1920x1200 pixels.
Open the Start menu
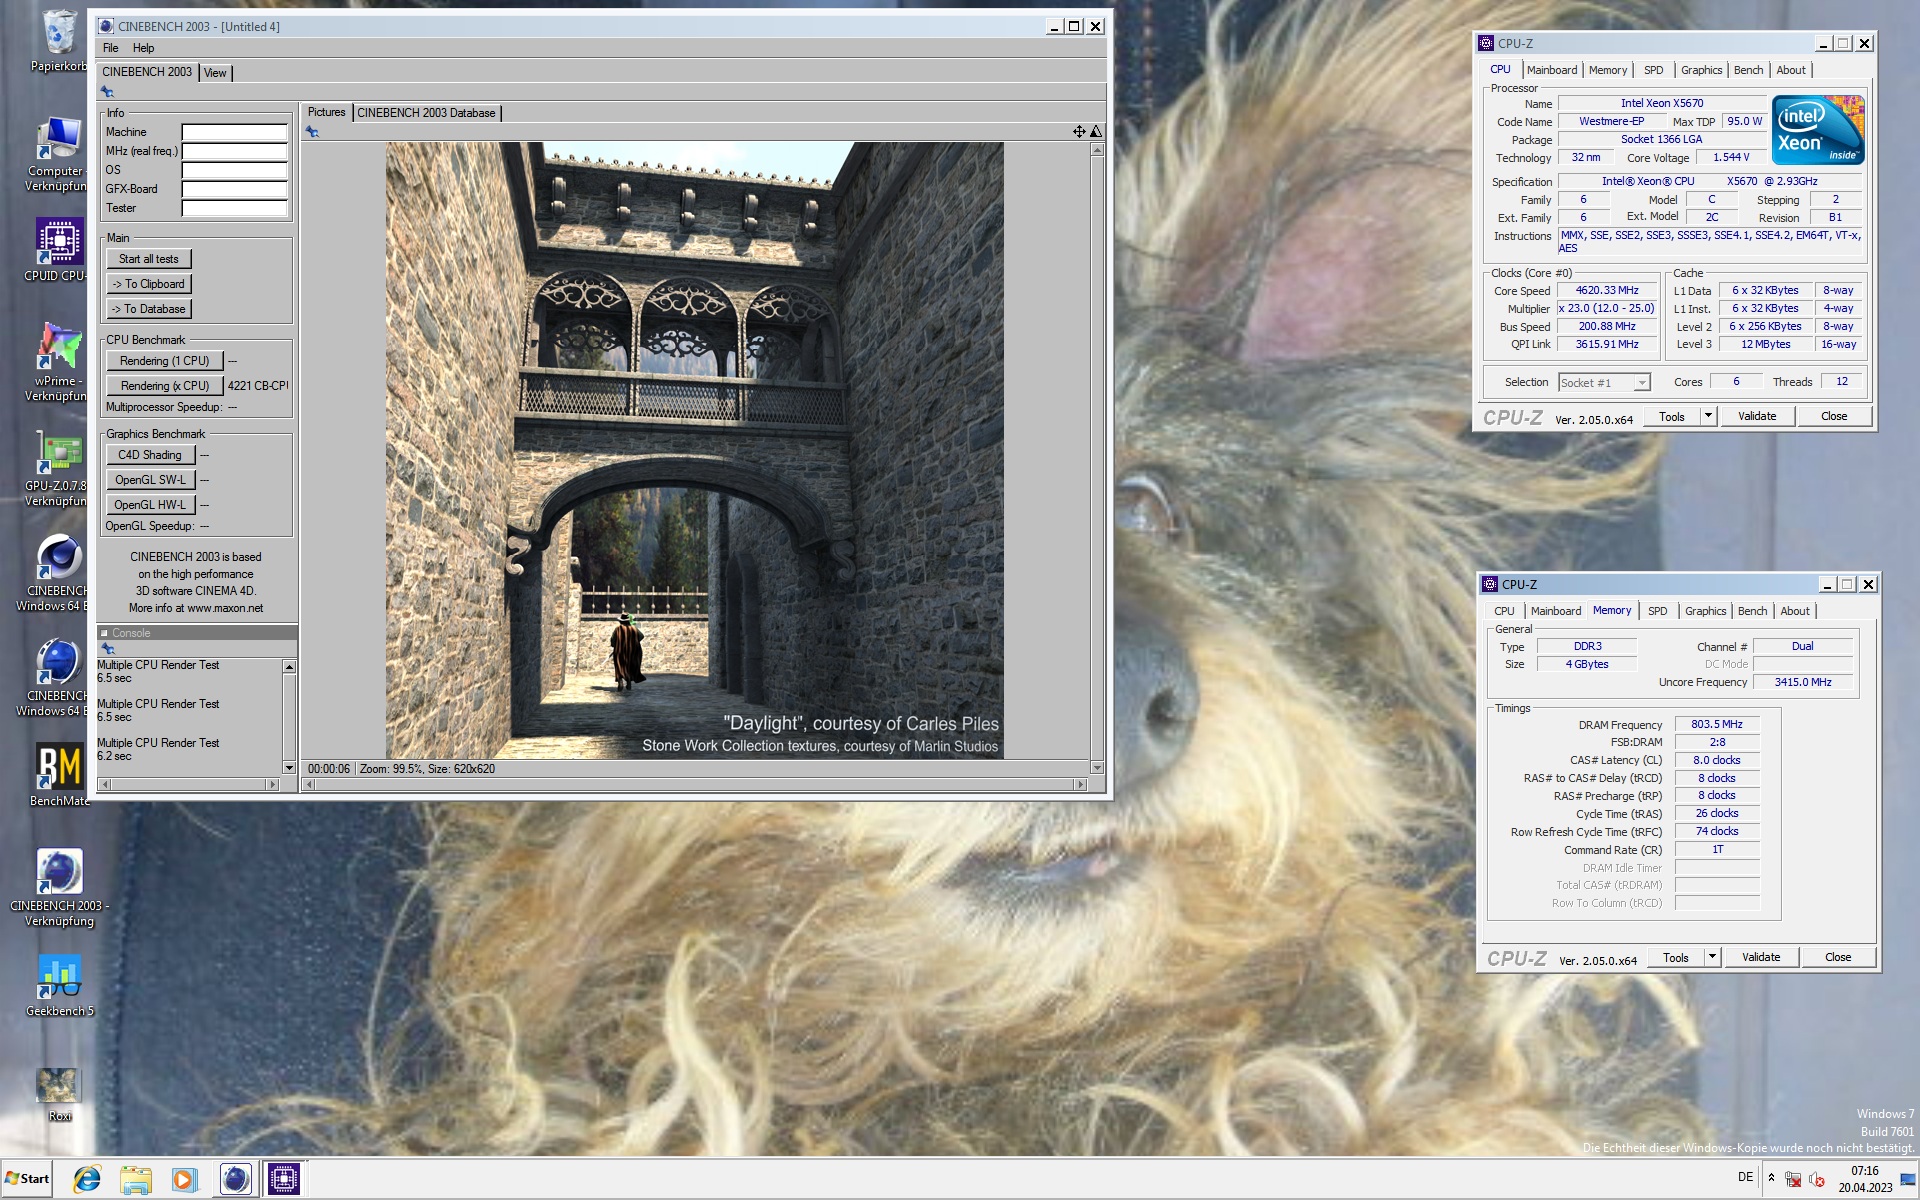pos(27,1179)
